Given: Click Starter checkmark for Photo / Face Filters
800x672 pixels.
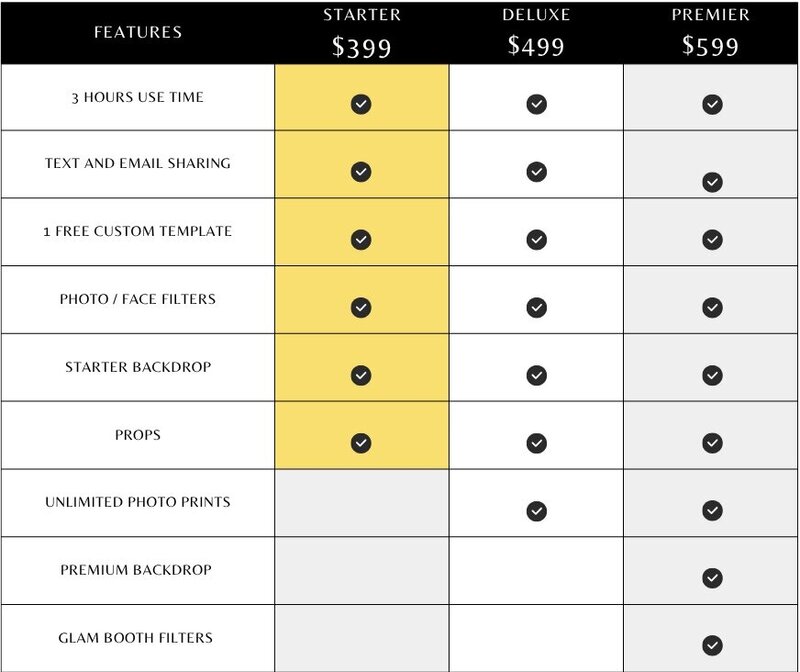Looking at the screenshot, I should 361,308.
